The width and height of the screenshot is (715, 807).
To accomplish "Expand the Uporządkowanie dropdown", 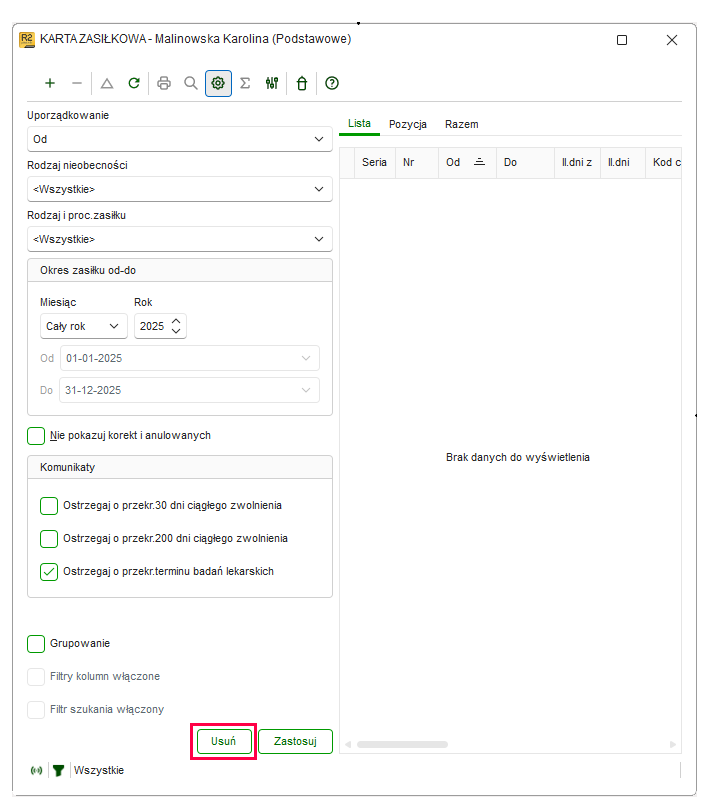I will pos(180,139).
